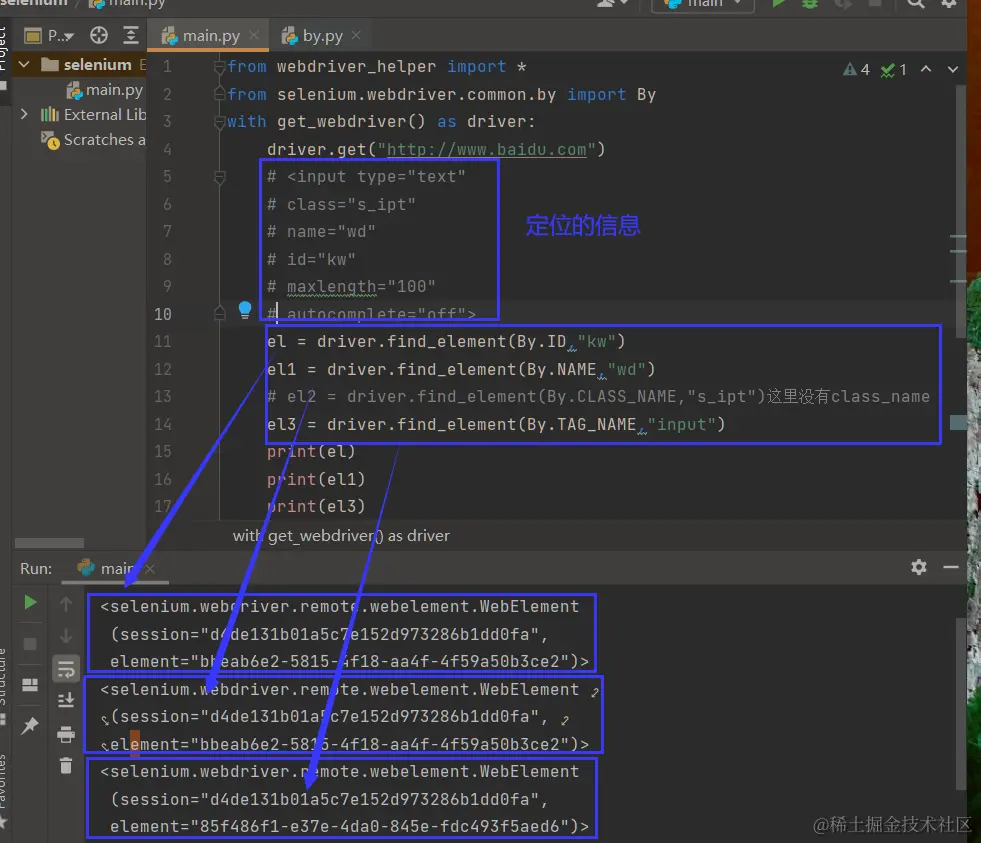This screenshot has width=981, height=843.
Task: Open the baidu.com URL link in code
Action: coord(486,150)
